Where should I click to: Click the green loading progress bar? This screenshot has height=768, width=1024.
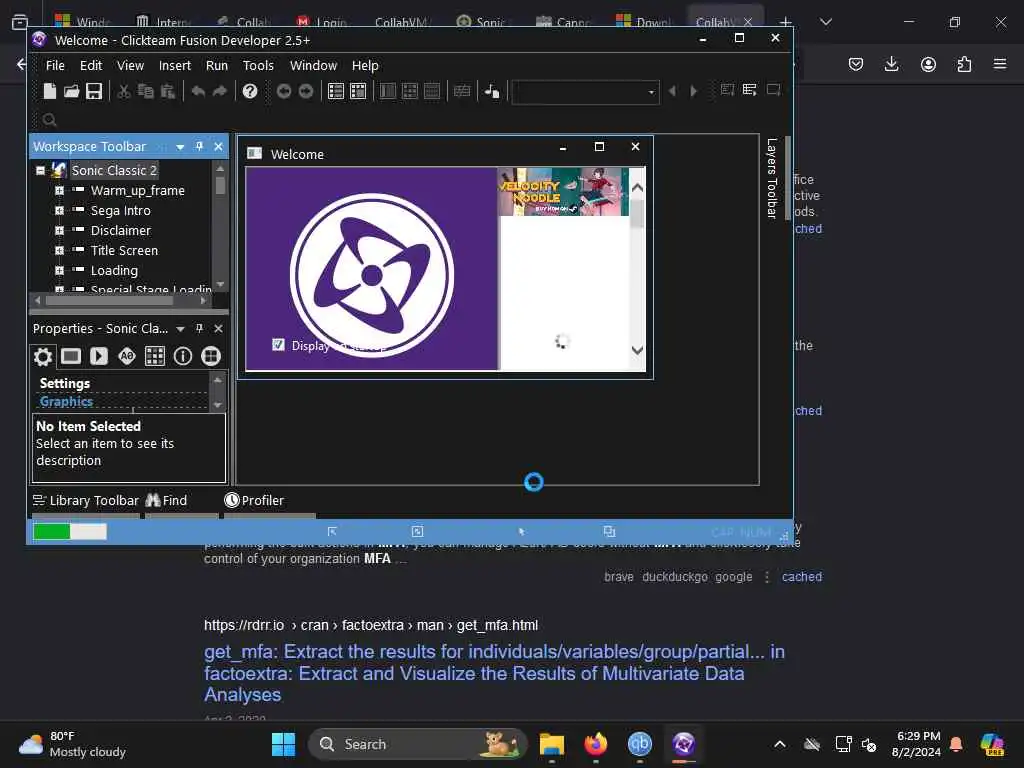pyautogui.click(x=69, y=532)
